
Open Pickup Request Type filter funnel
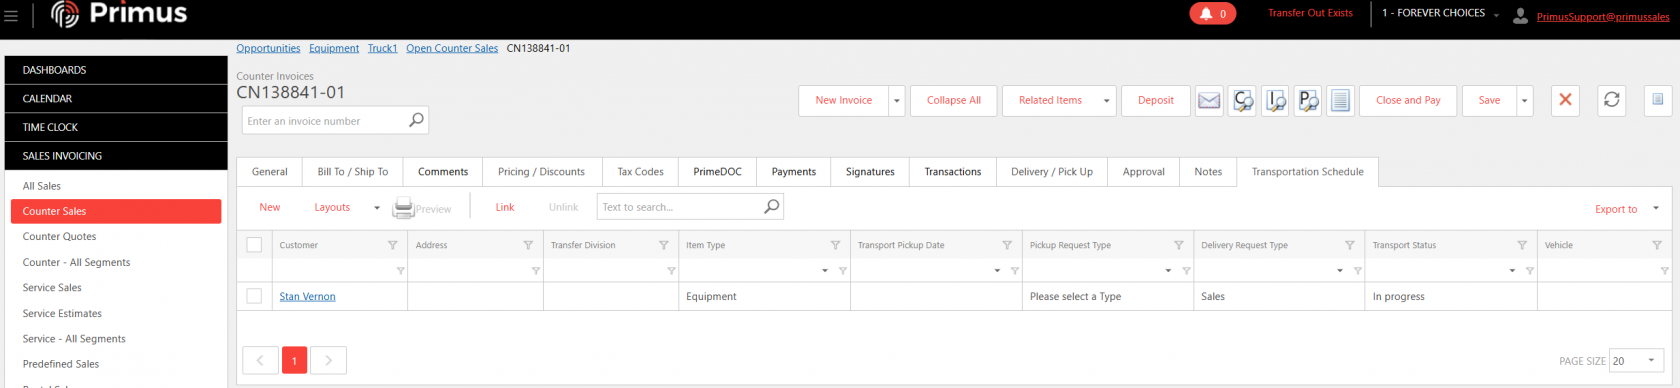tap(1178, 245)
